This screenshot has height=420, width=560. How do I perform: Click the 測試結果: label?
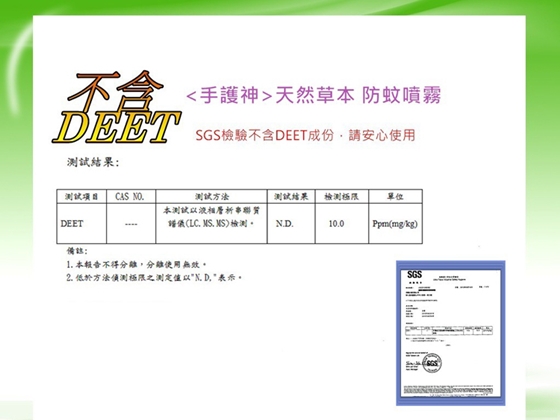tap(93, 162)
